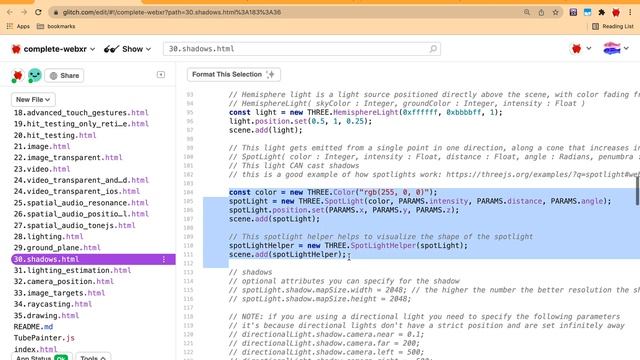640x360 pixels.
Task: Open 19.hit_testing_only_reti…e.html file
Action: (x=81, y=124)
